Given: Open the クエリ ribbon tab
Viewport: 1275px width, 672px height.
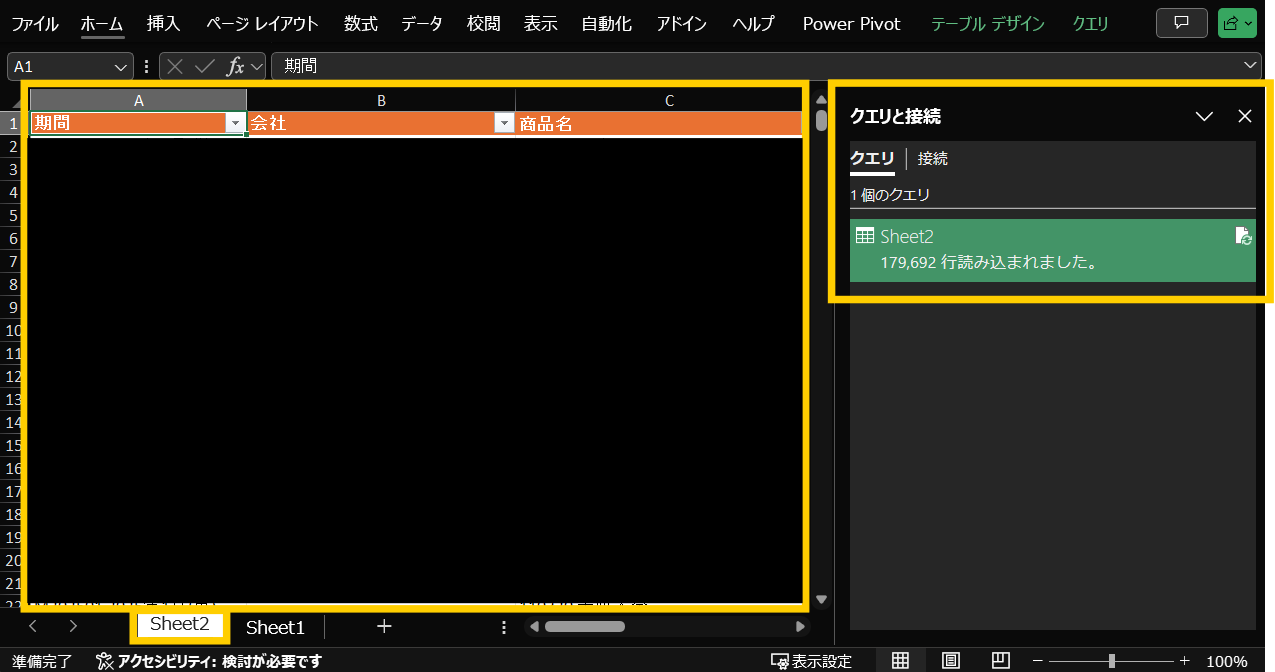Looking at the screenshot, I should (x=1090, y=24).
